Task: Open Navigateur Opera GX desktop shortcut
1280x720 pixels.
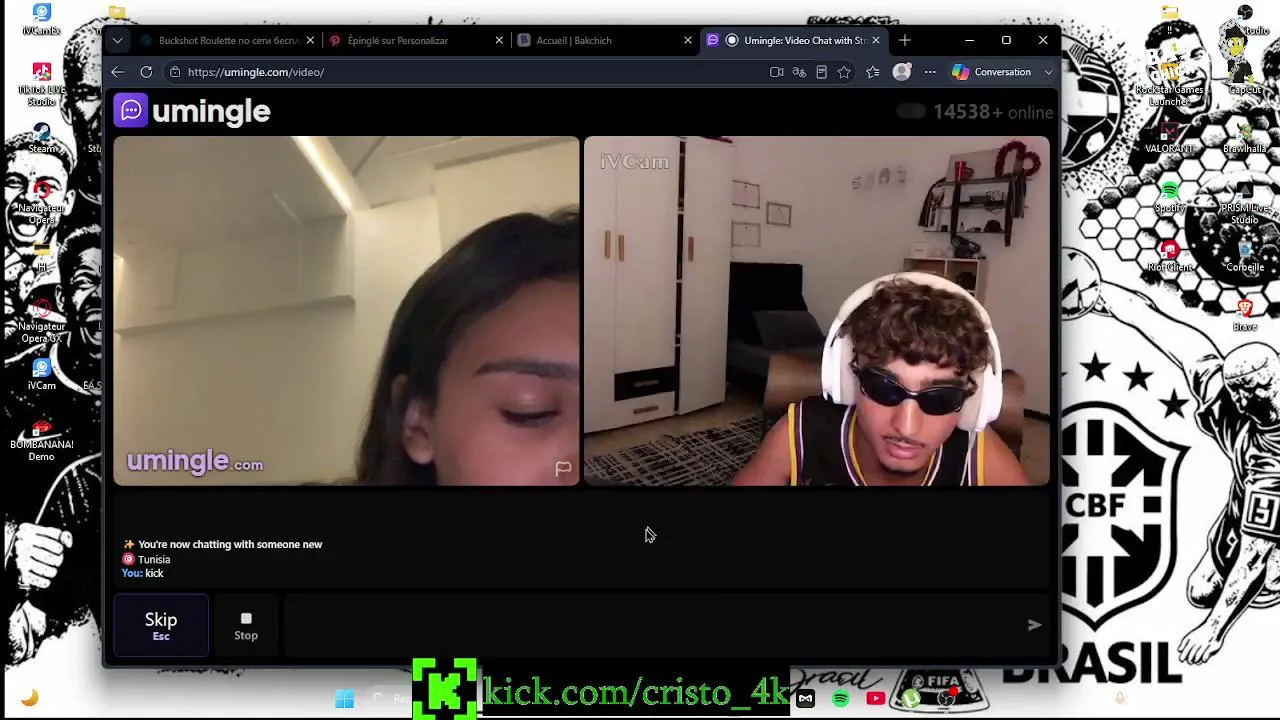Action: [41, 320]
